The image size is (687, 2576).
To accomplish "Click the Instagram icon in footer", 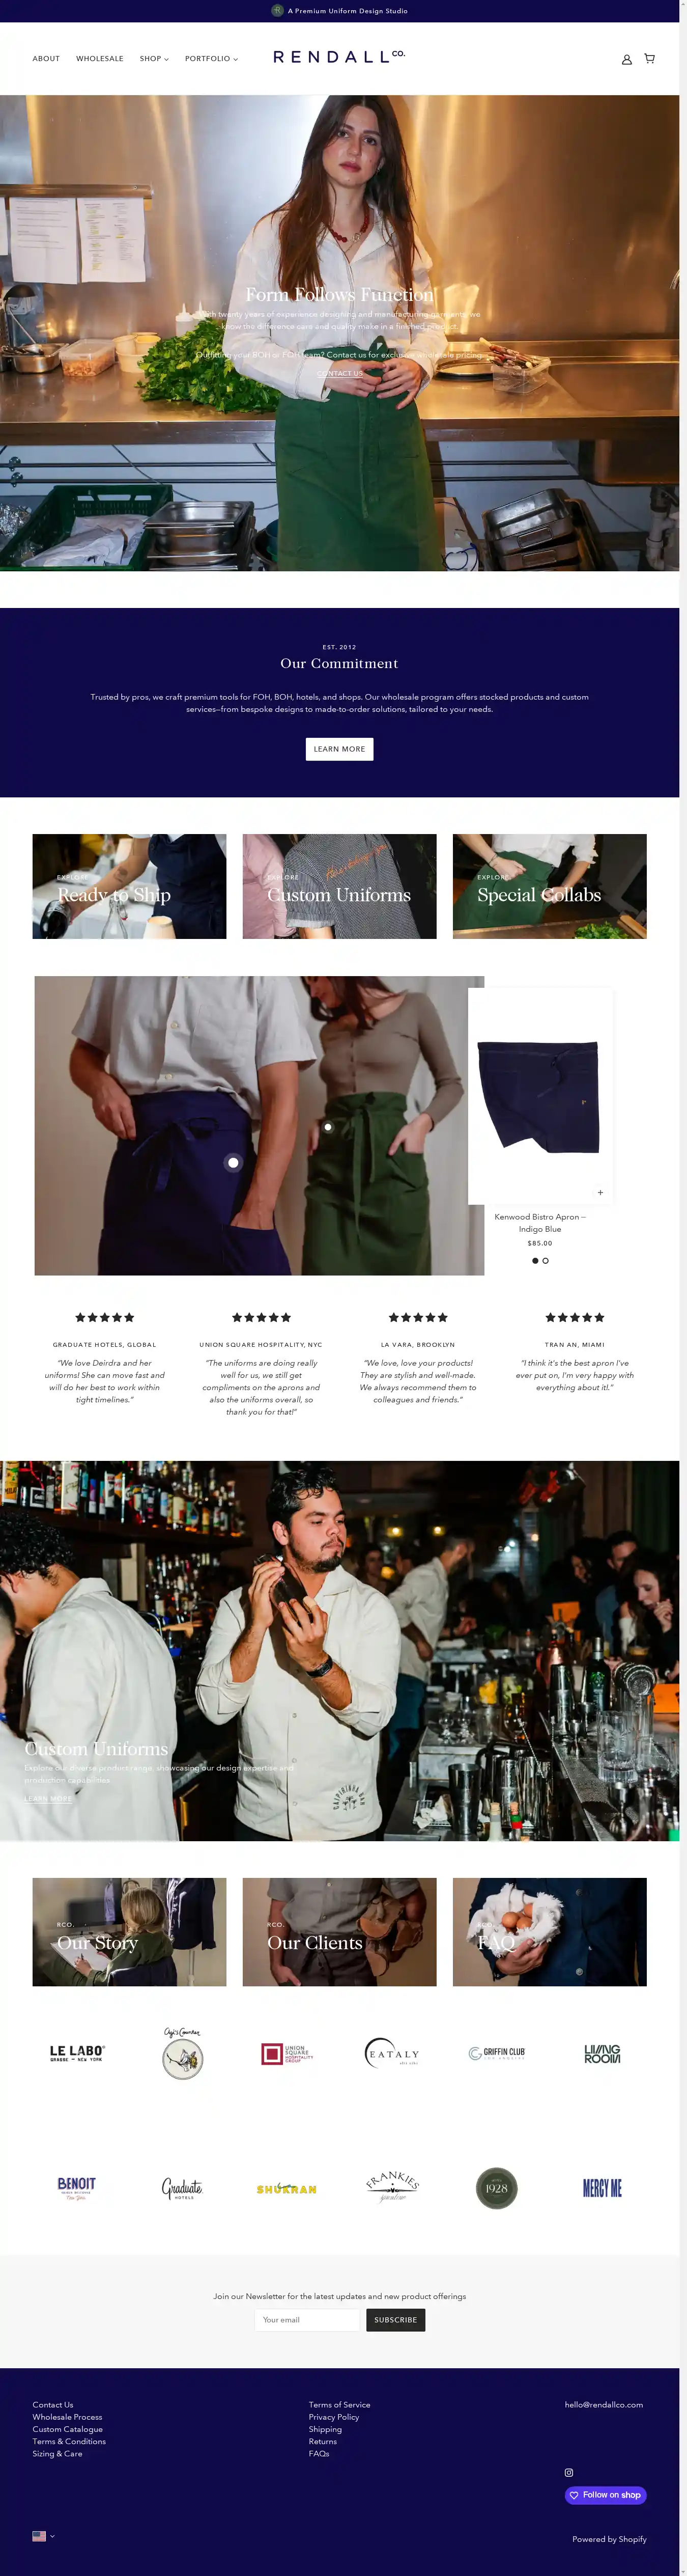I will (x=569, y=2472).
